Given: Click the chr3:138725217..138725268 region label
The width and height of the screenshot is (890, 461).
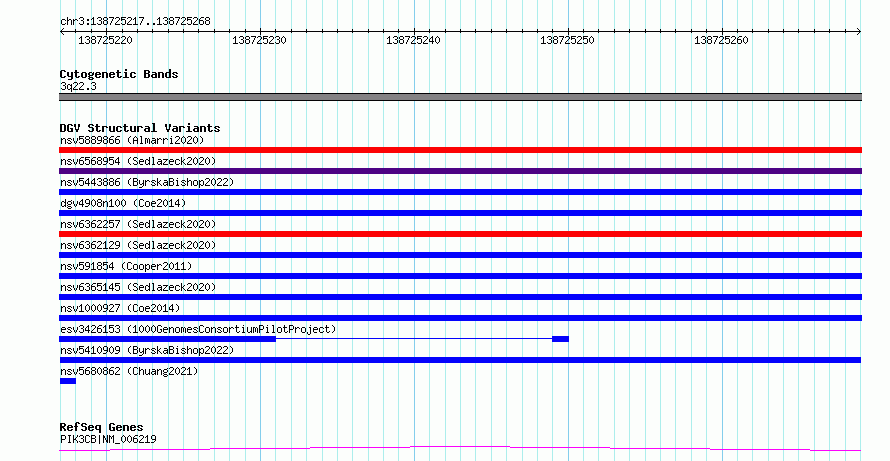Looking at the screenshot, I should click(135, 22).
